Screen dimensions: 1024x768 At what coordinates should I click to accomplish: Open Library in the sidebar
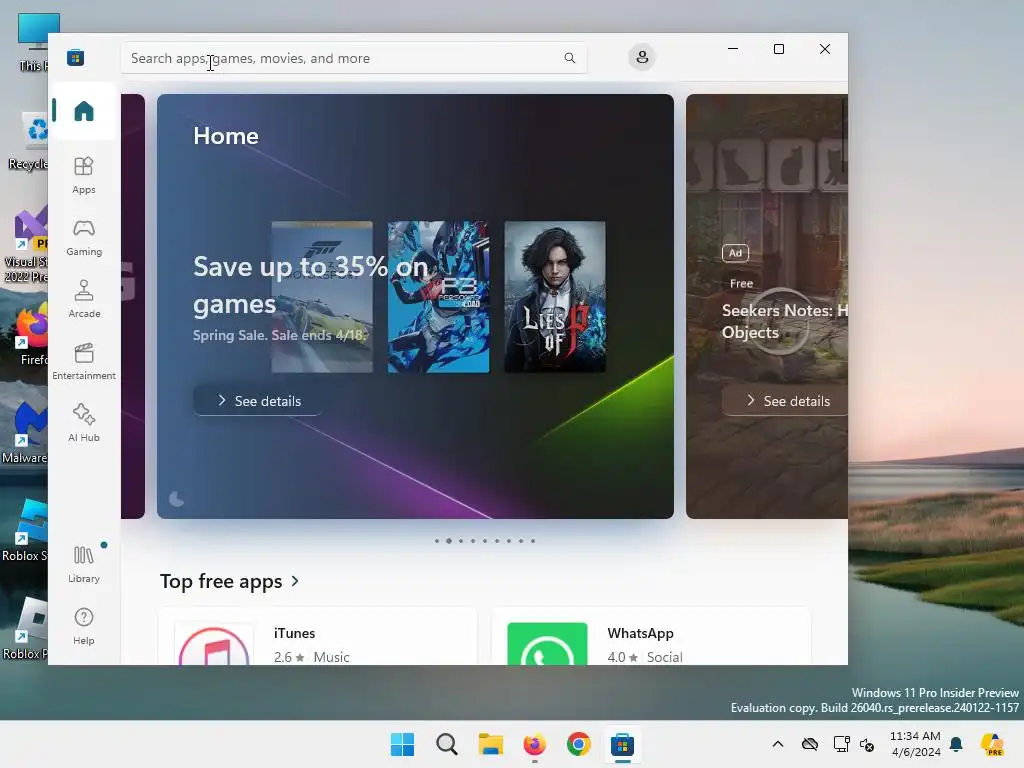pyautogui.click(x=84, y=564)
